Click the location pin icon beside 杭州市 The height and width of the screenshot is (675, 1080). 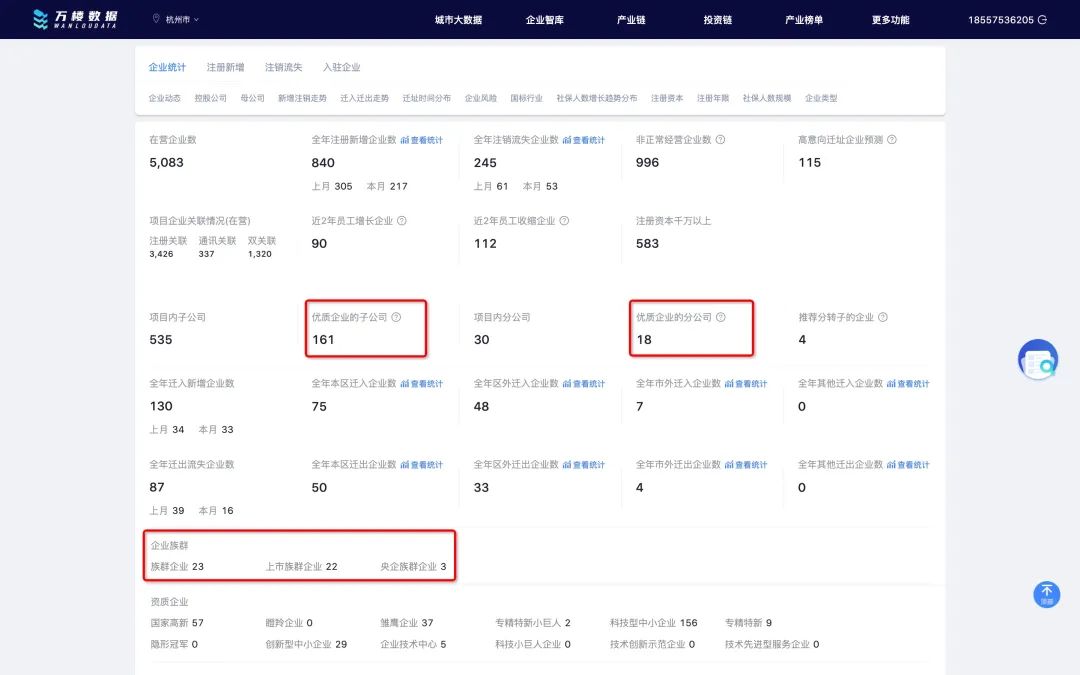156,18
